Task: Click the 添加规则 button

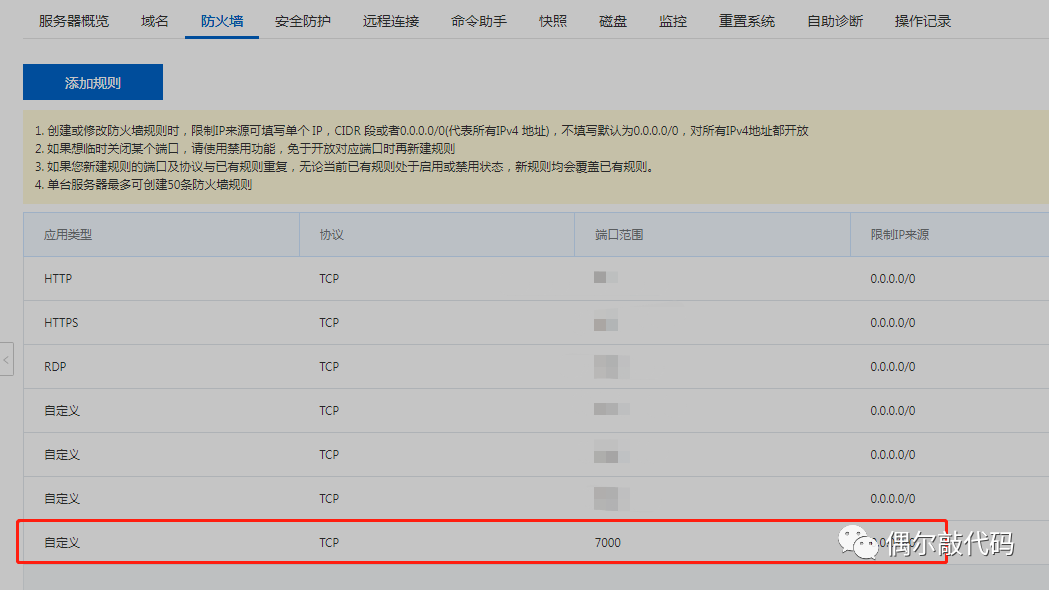Action: tap(93, 82)
